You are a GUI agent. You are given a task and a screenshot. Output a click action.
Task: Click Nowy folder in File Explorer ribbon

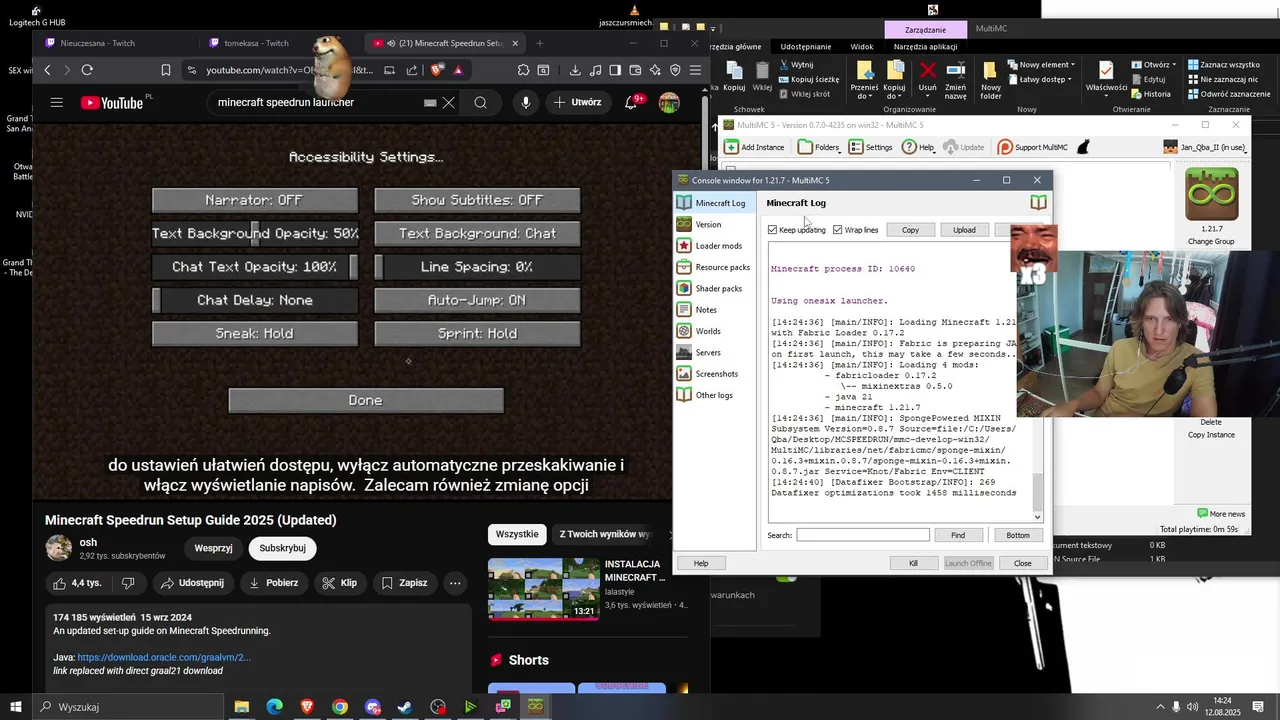coord(990,80)
